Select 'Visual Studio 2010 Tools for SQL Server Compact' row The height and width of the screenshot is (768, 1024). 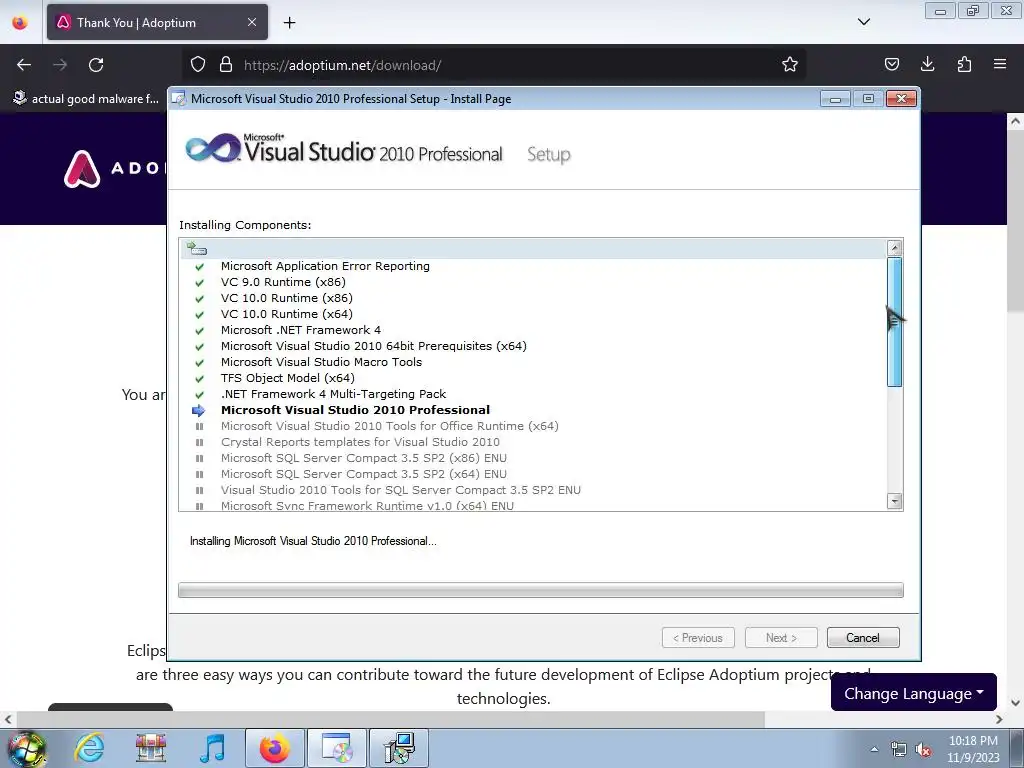pyautogui.click(x=400, y=490)
